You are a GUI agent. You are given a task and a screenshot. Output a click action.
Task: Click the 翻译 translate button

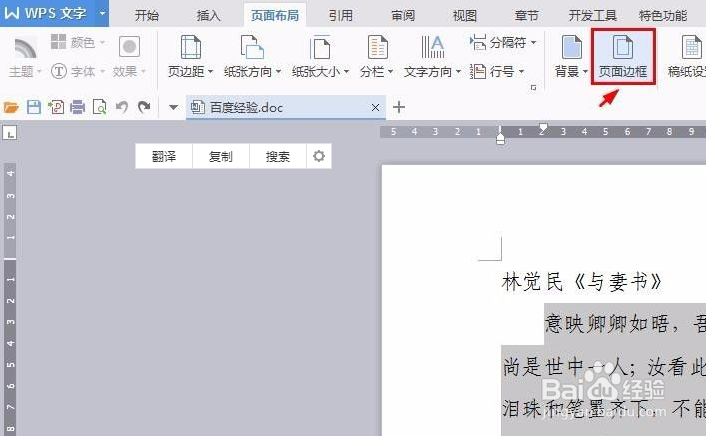coord(164,156)
